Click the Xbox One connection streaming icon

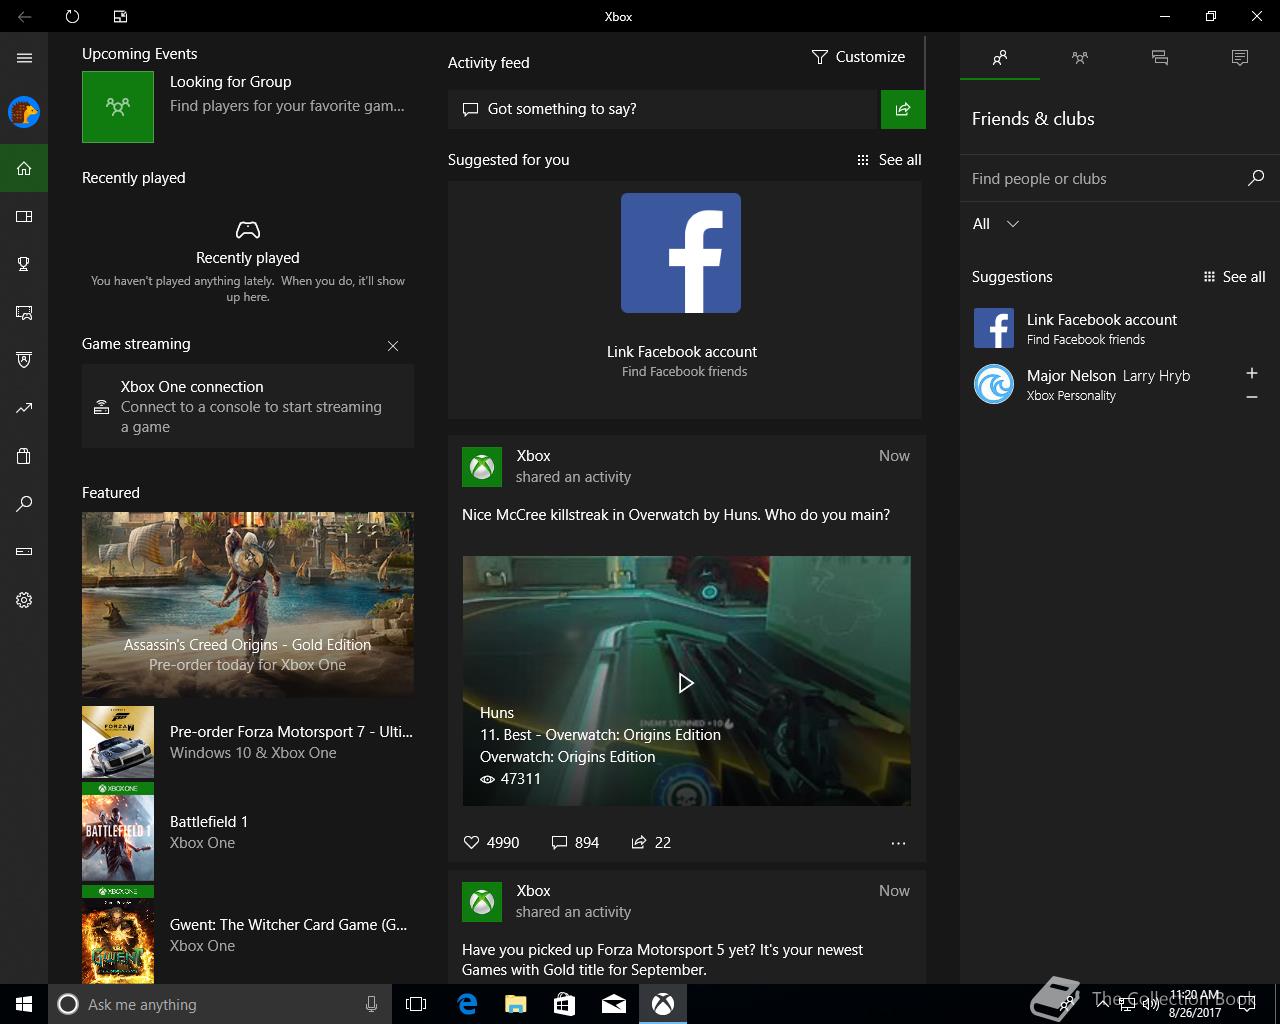(101, 407)
